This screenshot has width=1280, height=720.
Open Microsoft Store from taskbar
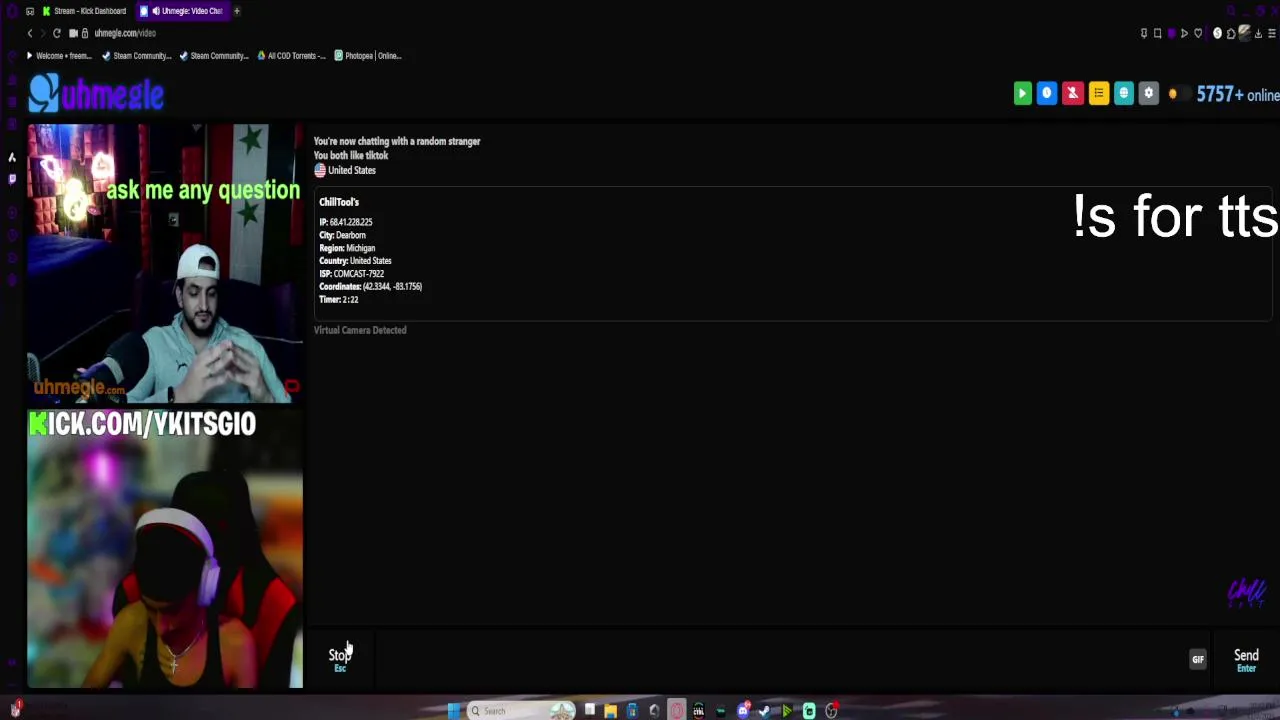[x=632, y=711]
